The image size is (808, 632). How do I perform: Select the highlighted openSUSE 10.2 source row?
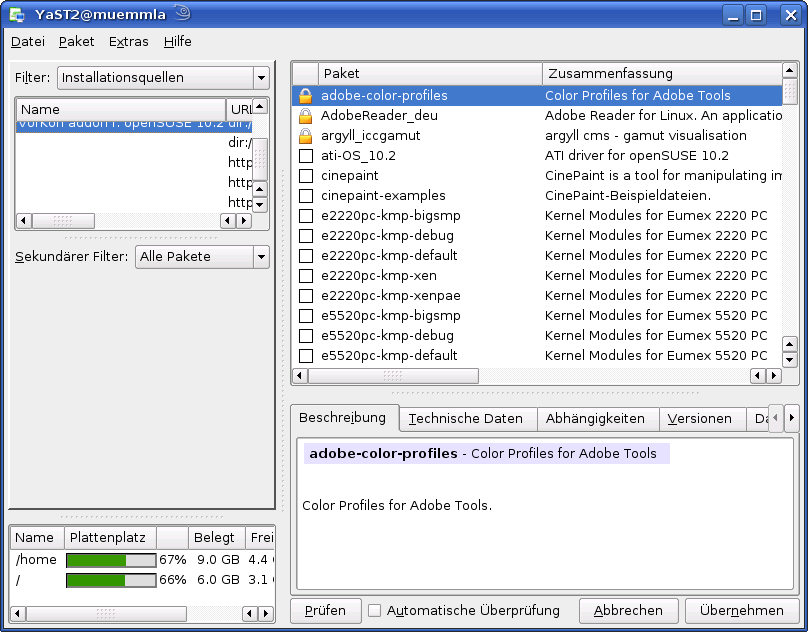pos(134,126)
